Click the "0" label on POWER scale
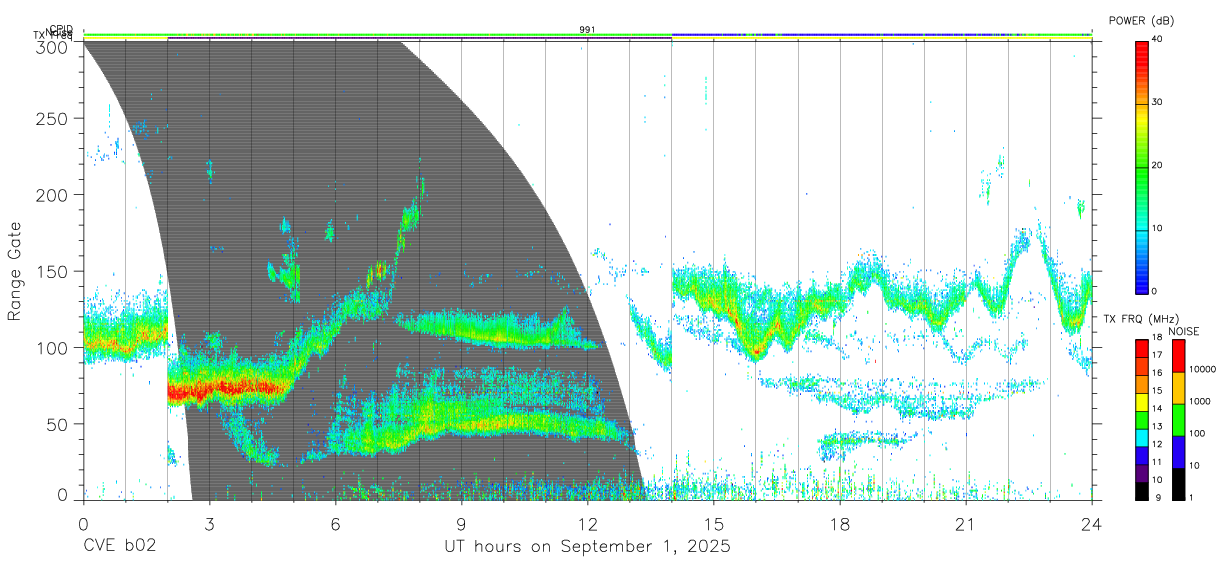Screen dimensions: 1228x567 click(1153, 291)
